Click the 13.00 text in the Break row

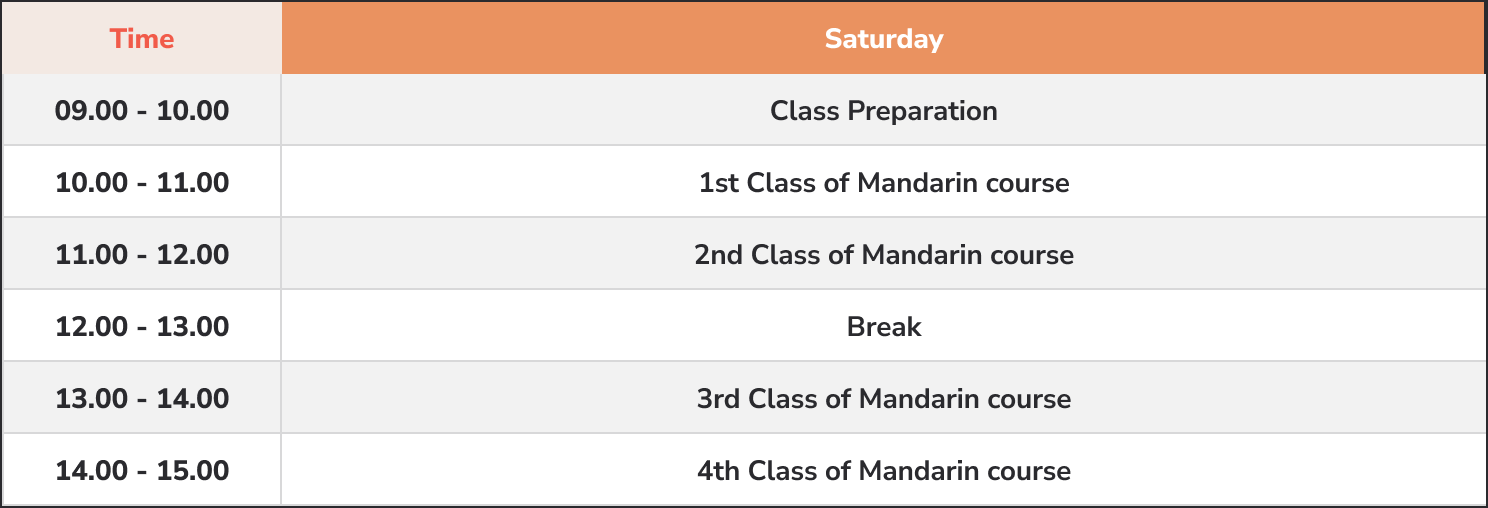(193, 327)
